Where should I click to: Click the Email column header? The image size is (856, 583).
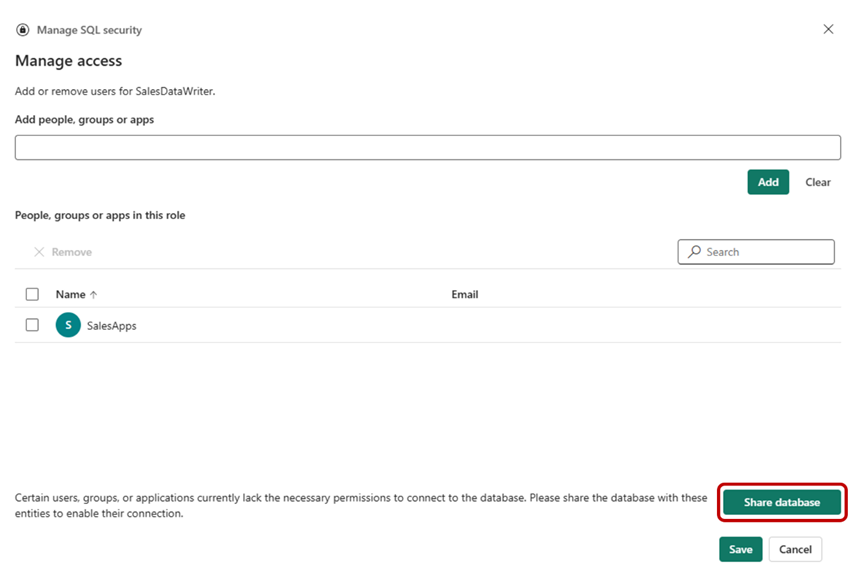(465, 294)
